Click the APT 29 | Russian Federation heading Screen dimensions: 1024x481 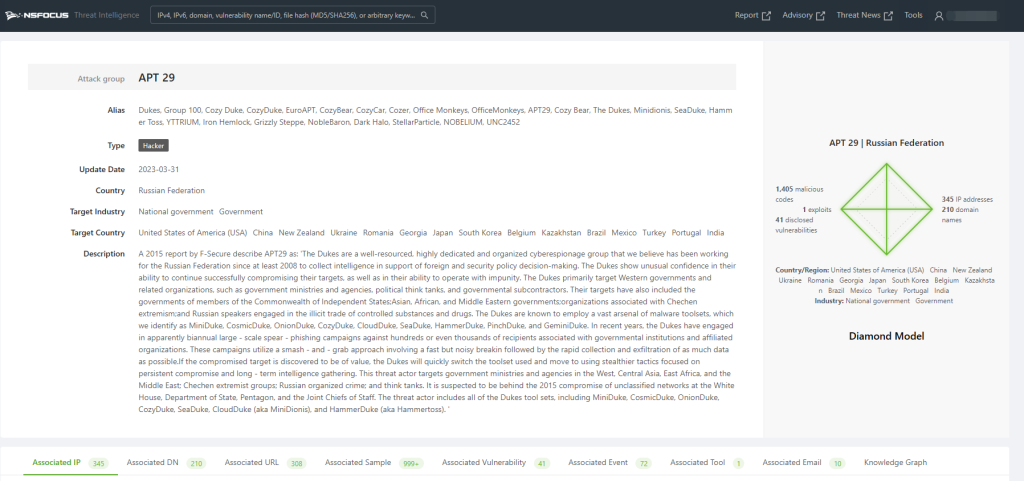pyautogui.click(x=886, y=143)
